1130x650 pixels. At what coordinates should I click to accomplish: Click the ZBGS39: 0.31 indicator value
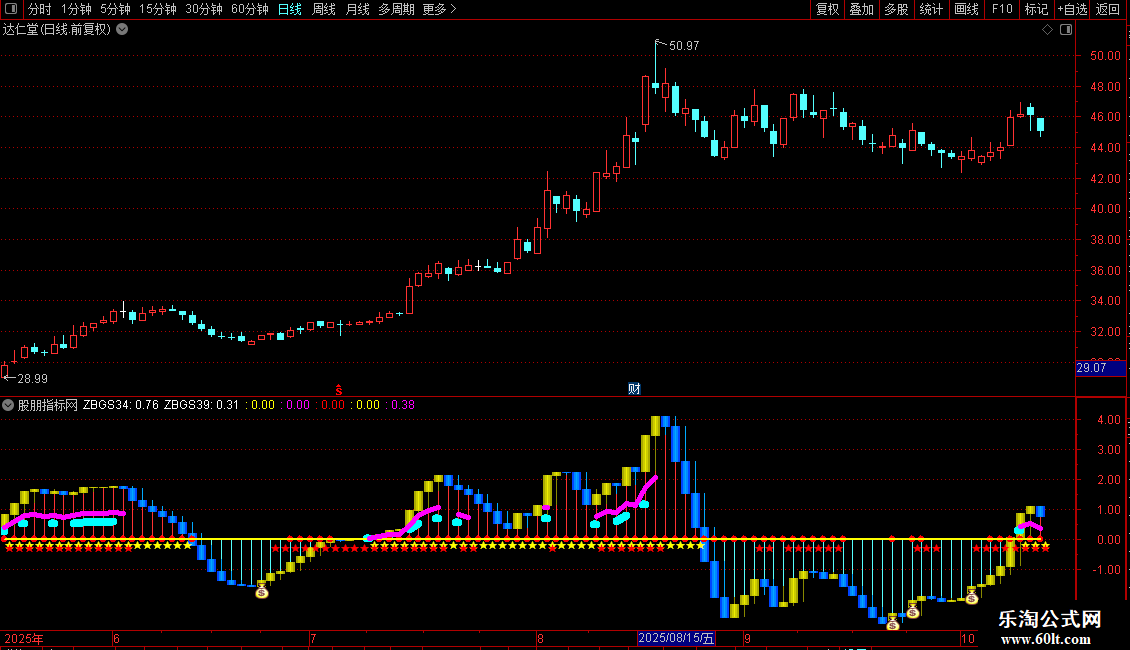(x=201, y=405)
